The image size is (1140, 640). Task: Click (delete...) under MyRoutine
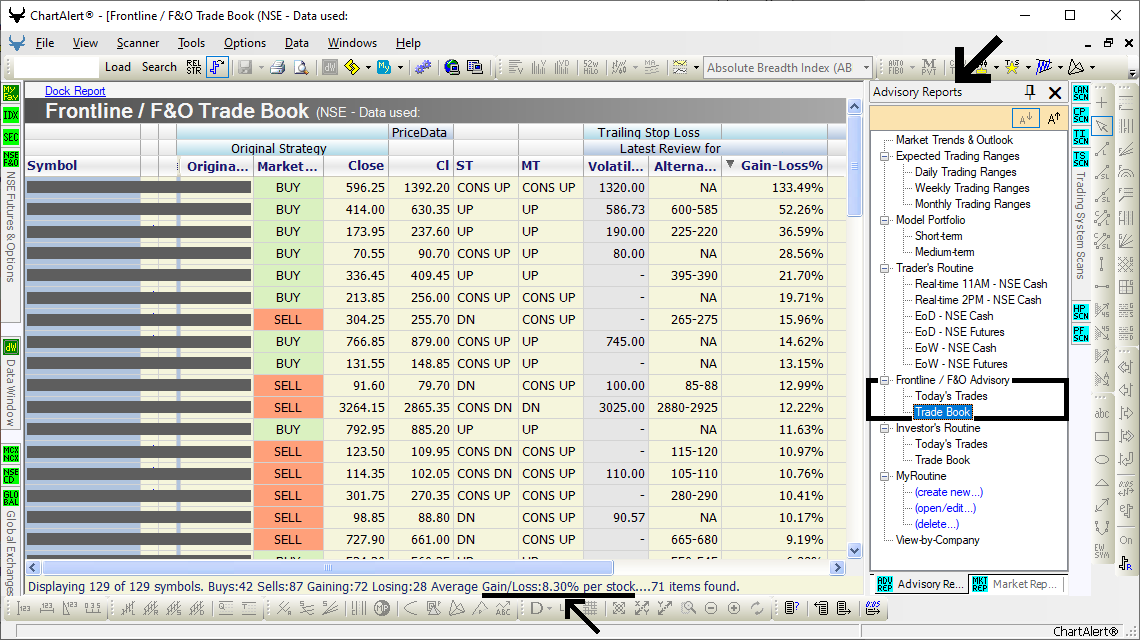tap(936, 524)
